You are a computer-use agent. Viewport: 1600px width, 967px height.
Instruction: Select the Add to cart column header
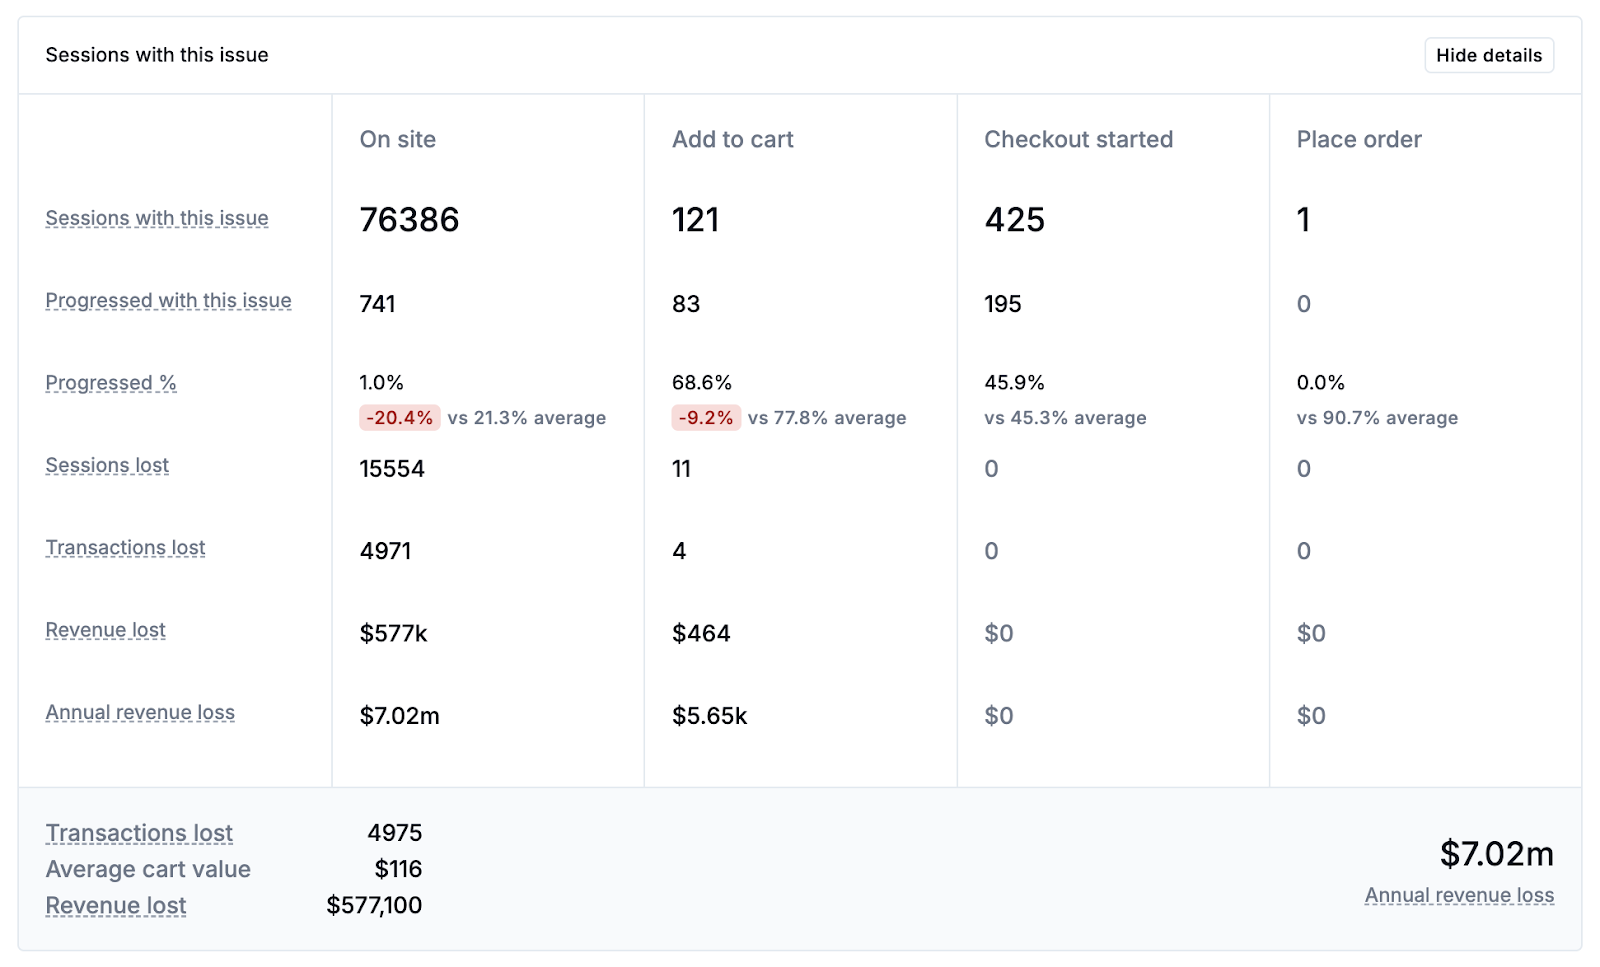click(732, 140)
